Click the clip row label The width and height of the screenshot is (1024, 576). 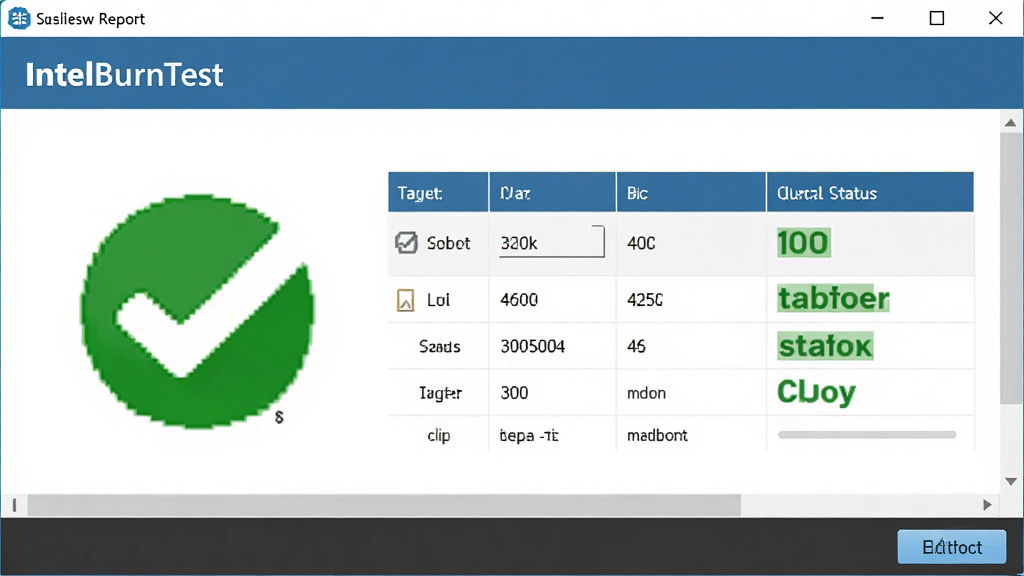[439, 436]
